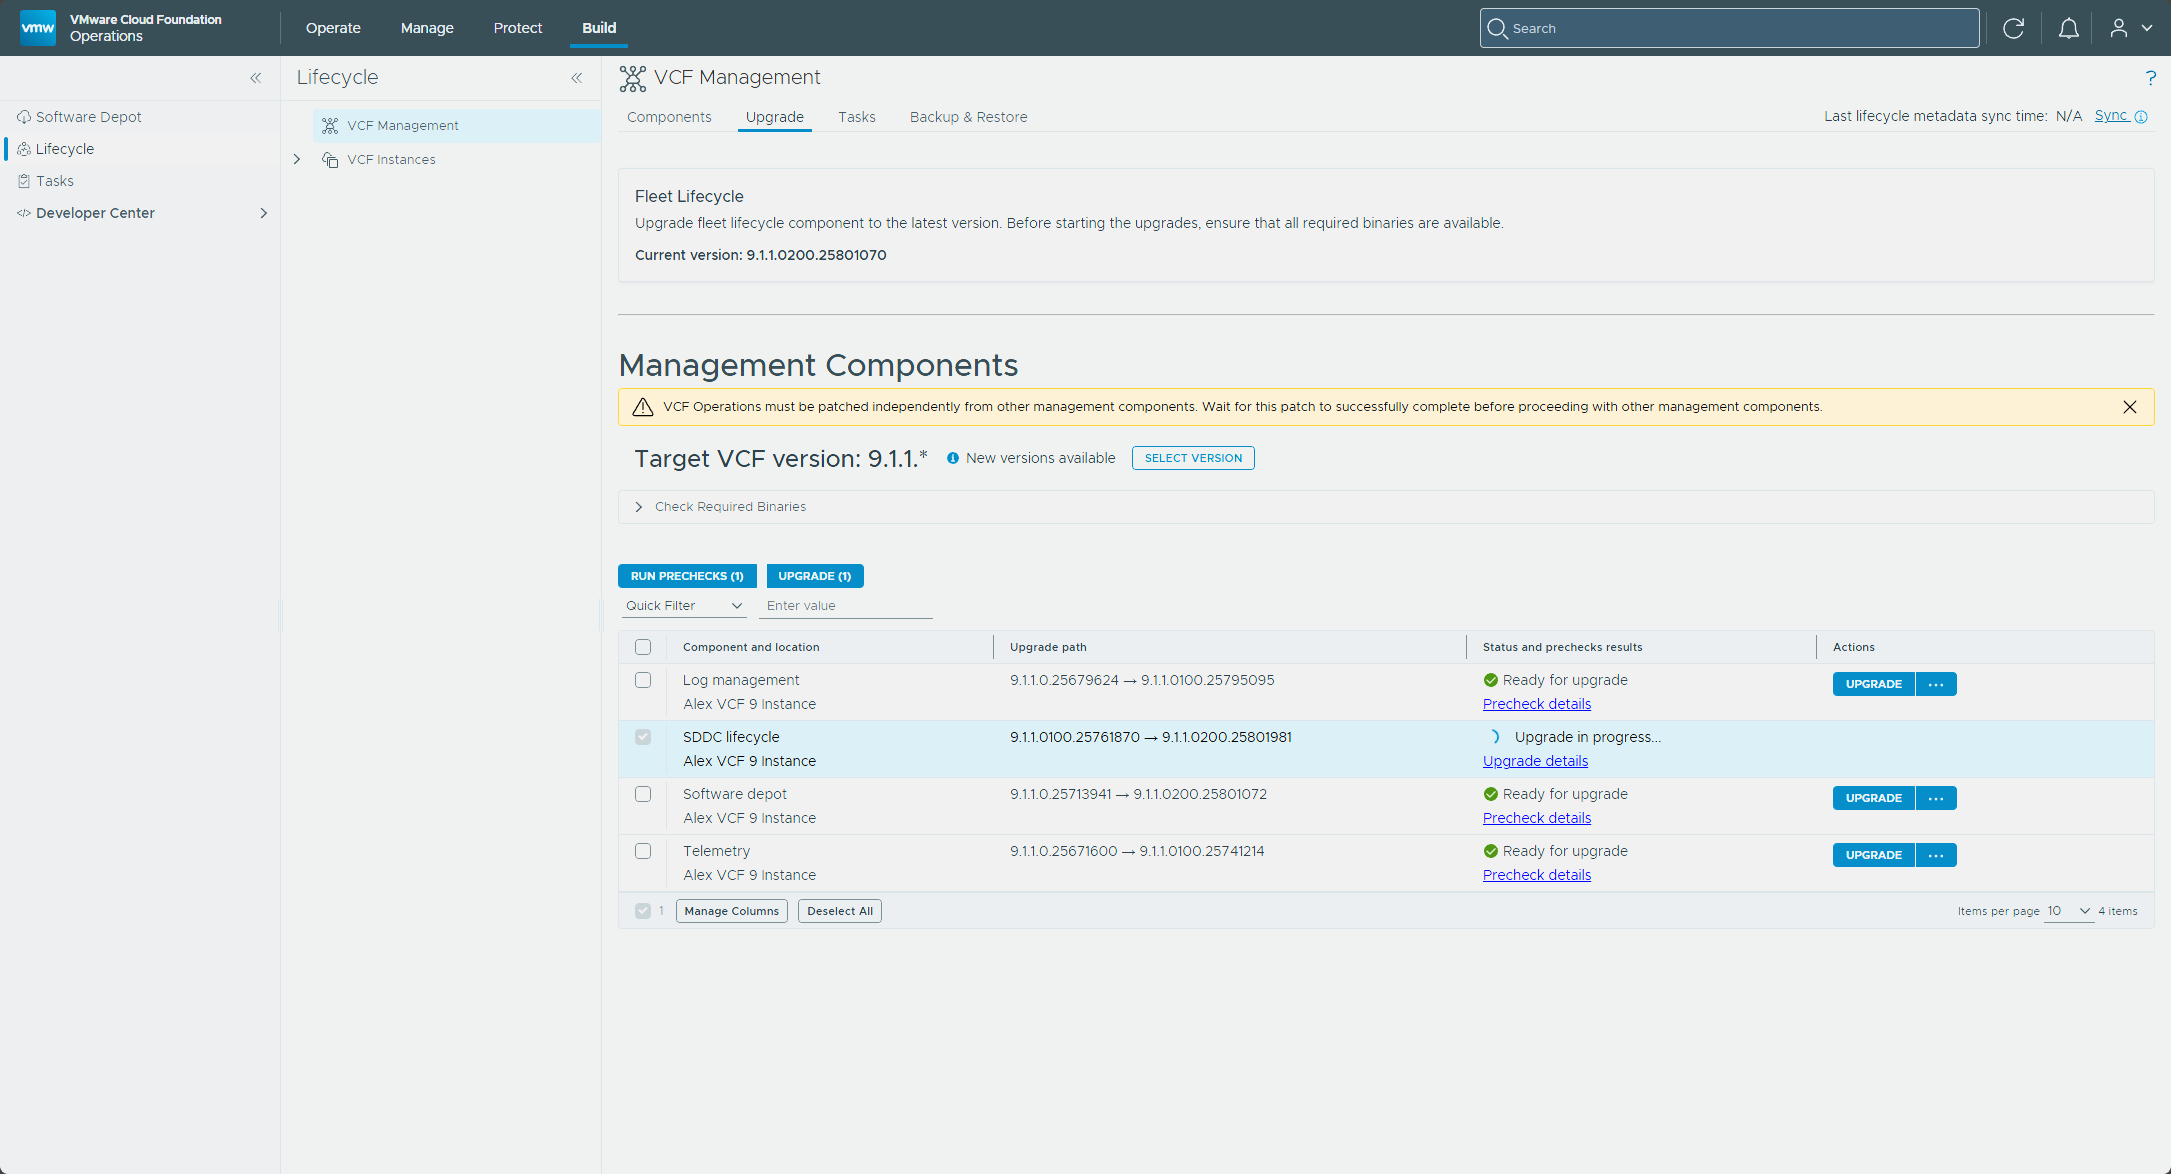This screenshot has height=1174, width=2171.
Task: Open the Protect top menu
Action: coord(518,28)
